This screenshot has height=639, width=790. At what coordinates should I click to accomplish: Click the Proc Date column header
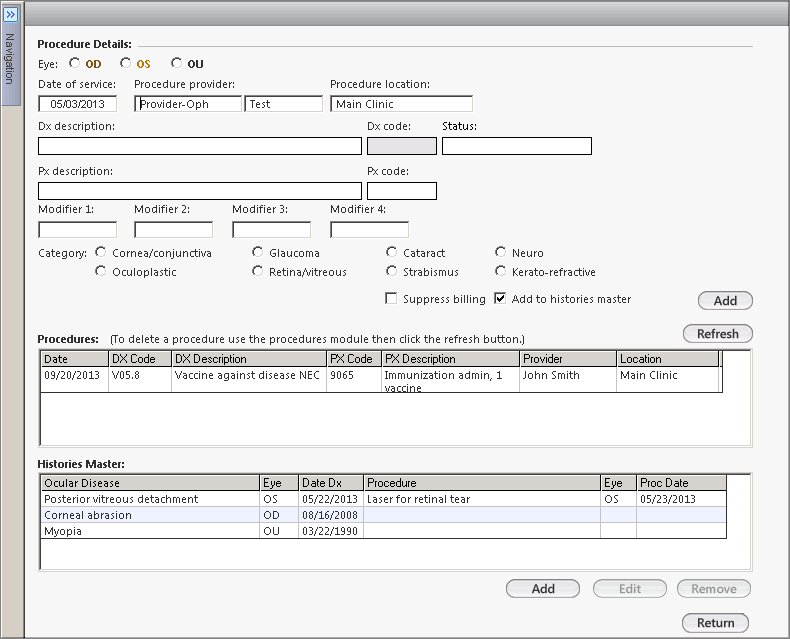[682, 483]
